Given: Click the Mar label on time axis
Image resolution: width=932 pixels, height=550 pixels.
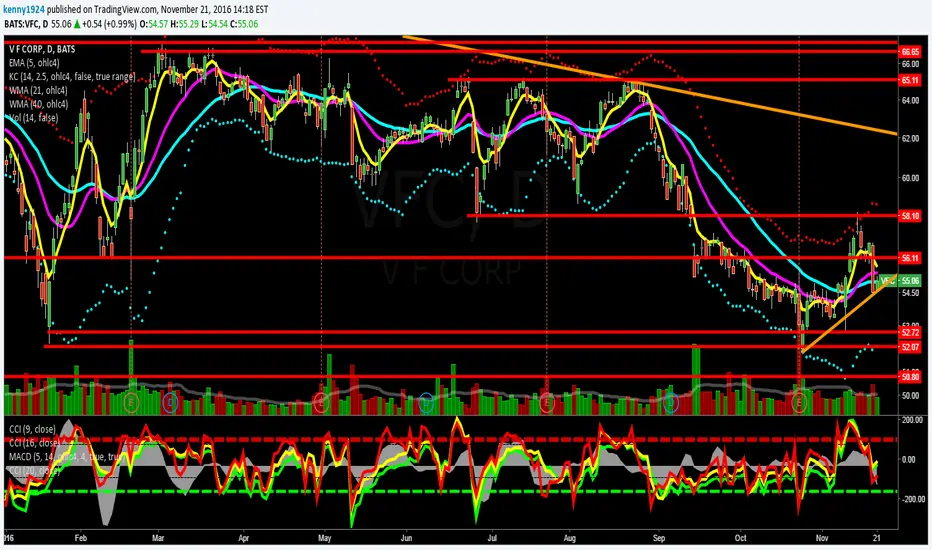Looking at the screenshot, I should 158,538.
